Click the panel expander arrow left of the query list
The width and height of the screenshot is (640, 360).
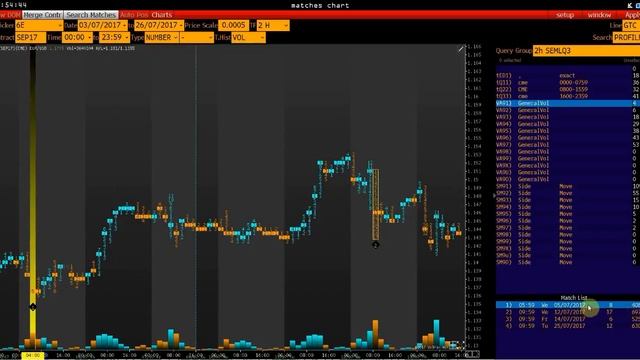tap(494, 196)
